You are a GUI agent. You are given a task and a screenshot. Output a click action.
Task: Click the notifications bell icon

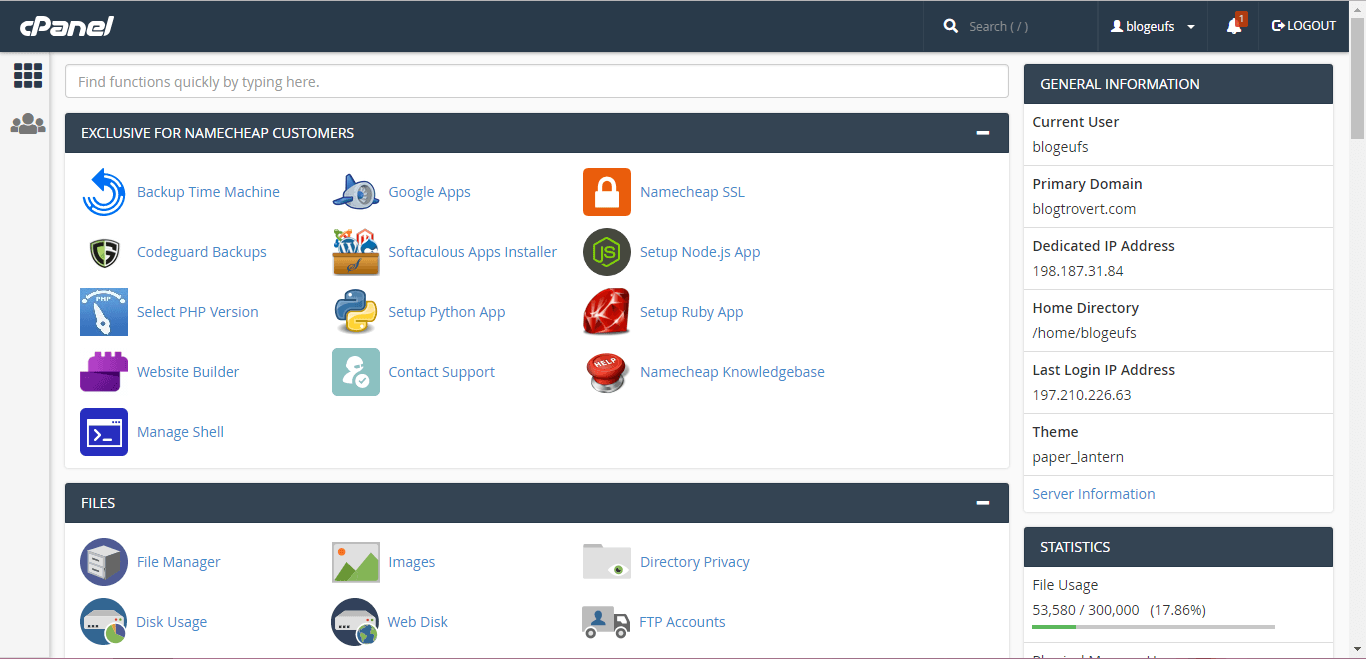[x=1234, y=26]
